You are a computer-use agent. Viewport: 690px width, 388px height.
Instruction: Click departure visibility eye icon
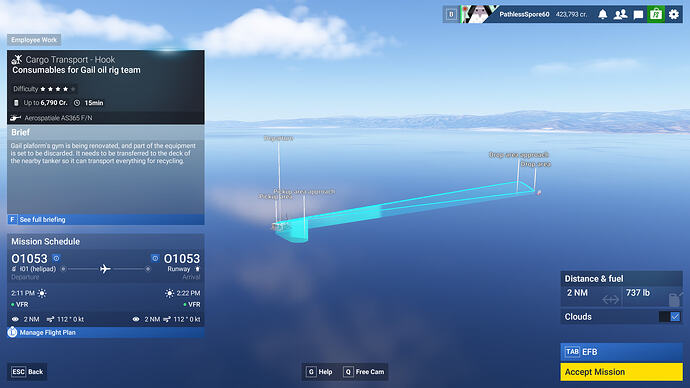[15, 319]
